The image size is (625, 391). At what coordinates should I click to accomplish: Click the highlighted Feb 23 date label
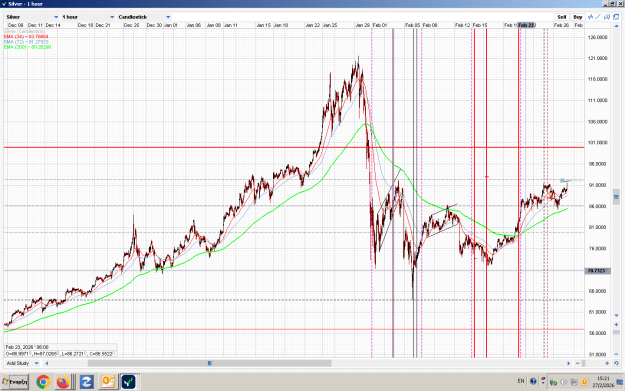click(x=526, y=25)
